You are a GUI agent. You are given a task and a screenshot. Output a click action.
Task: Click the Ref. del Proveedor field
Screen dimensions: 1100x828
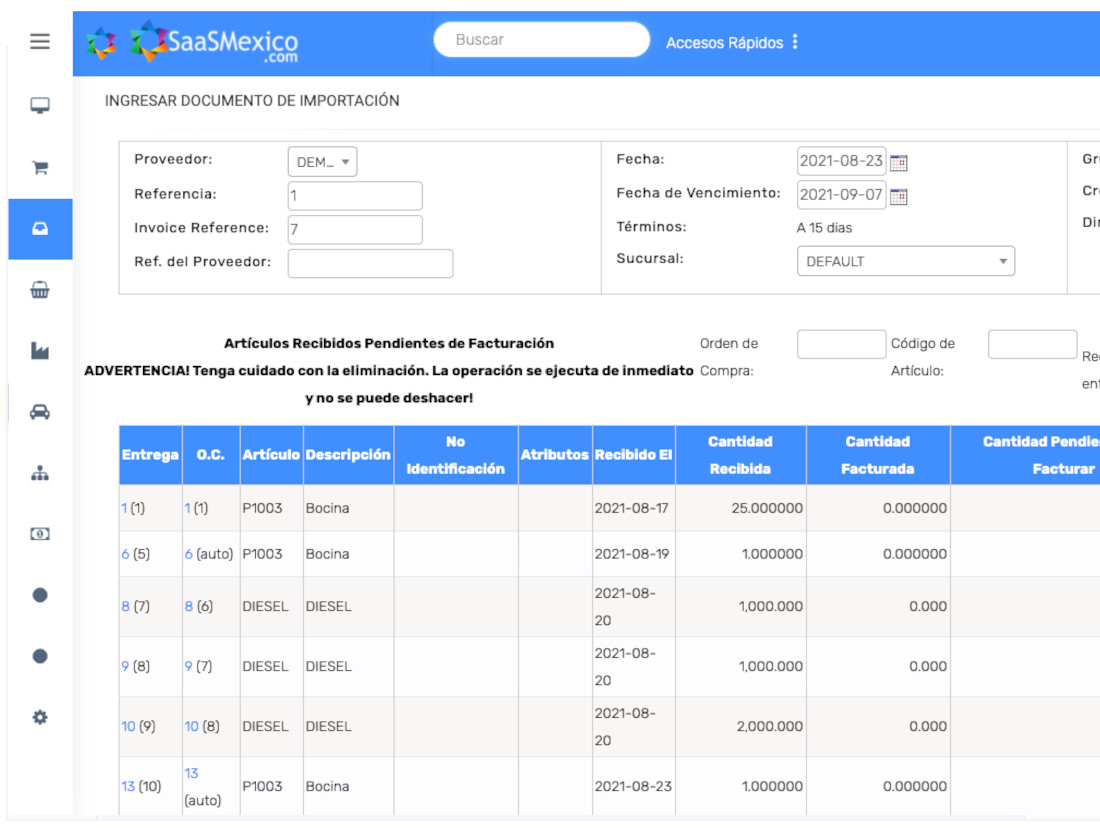[370, 264]
